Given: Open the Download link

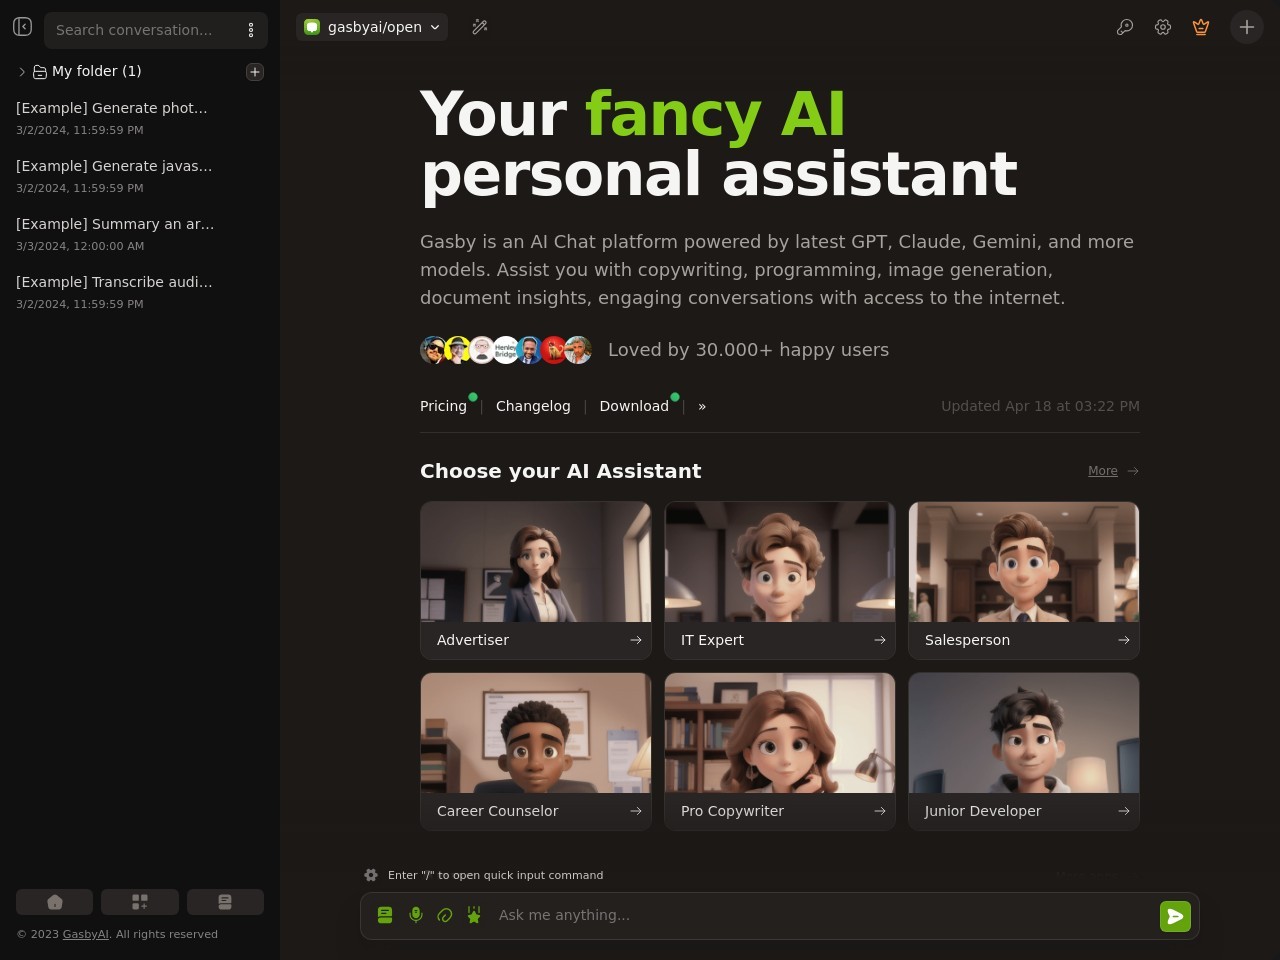Looking at the screenshot, I should coord(634,406).
